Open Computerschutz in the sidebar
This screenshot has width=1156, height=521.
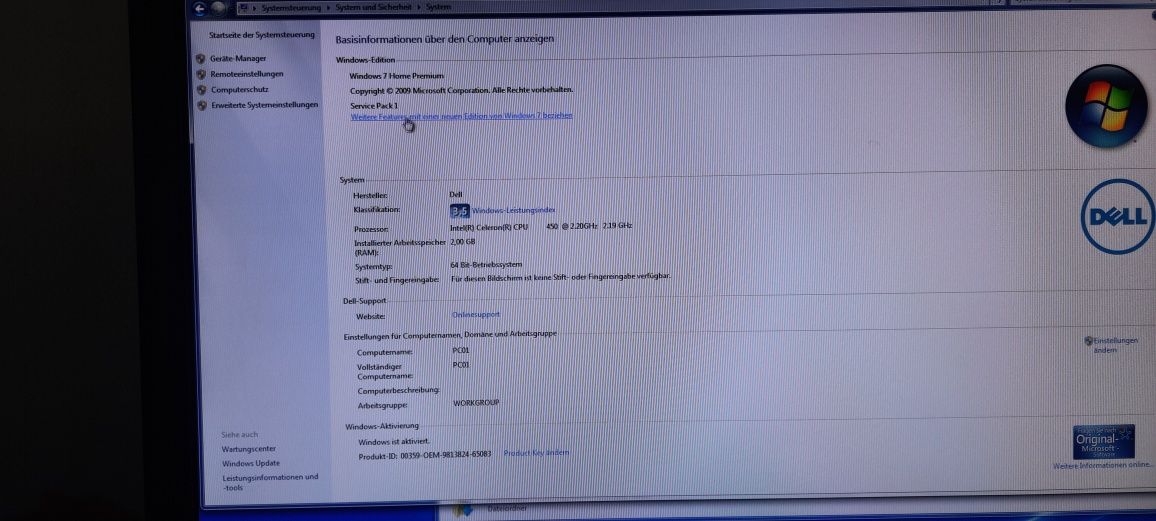pos(240,90)
